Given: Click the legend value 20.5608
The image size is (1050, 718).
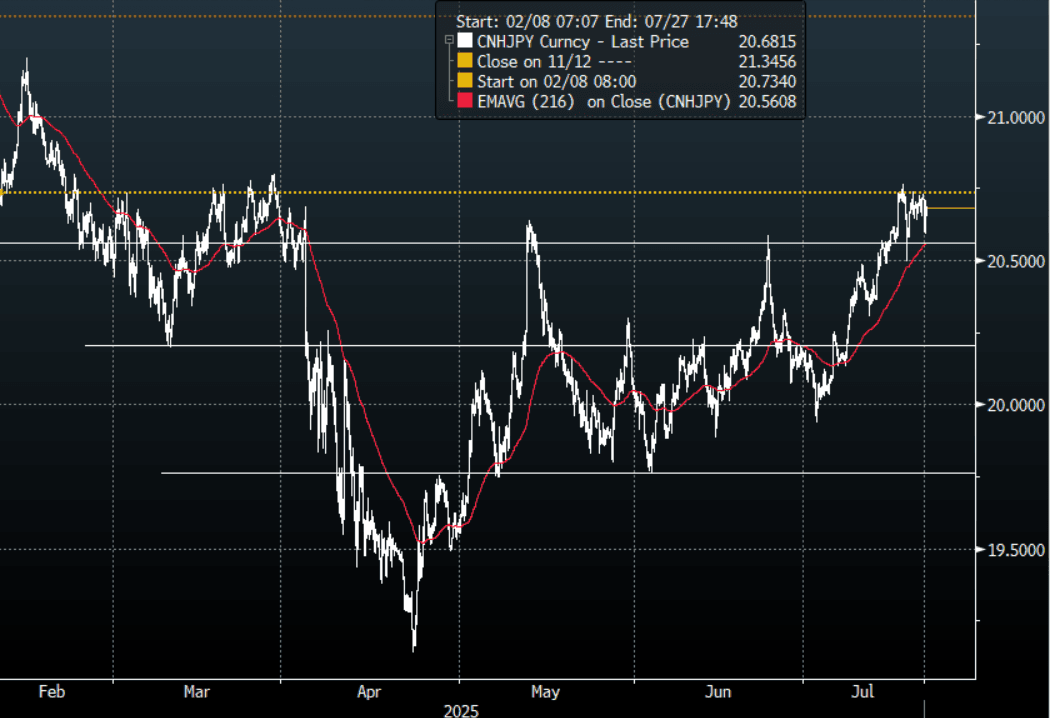Looking at the screenshot, I should click(767, 102).
